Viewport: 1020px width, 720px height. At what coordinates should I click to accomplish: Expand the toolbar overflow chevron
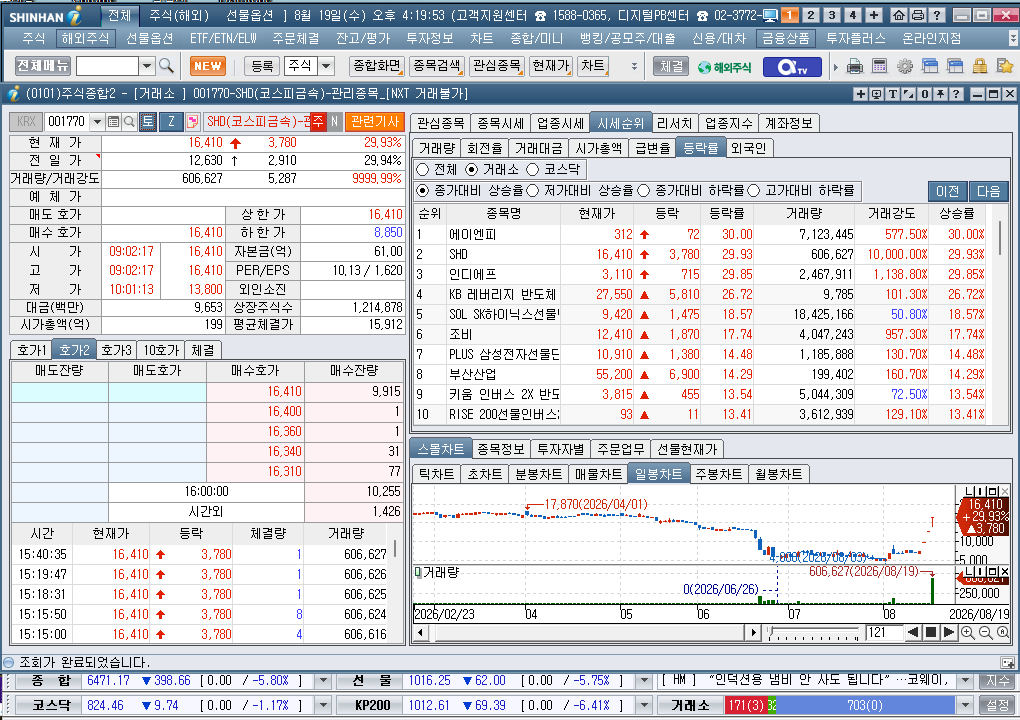634,66
